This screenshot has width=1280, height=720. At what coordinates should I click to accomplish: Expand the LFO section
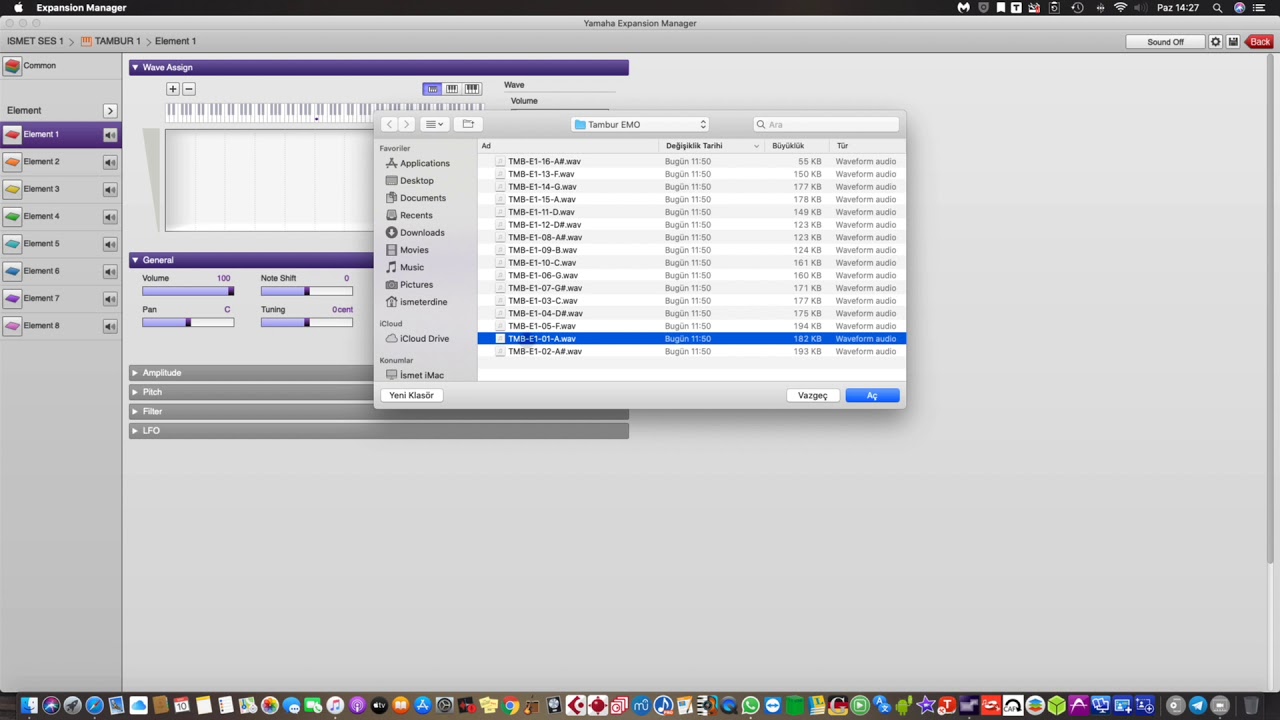(x=135, y=430)
